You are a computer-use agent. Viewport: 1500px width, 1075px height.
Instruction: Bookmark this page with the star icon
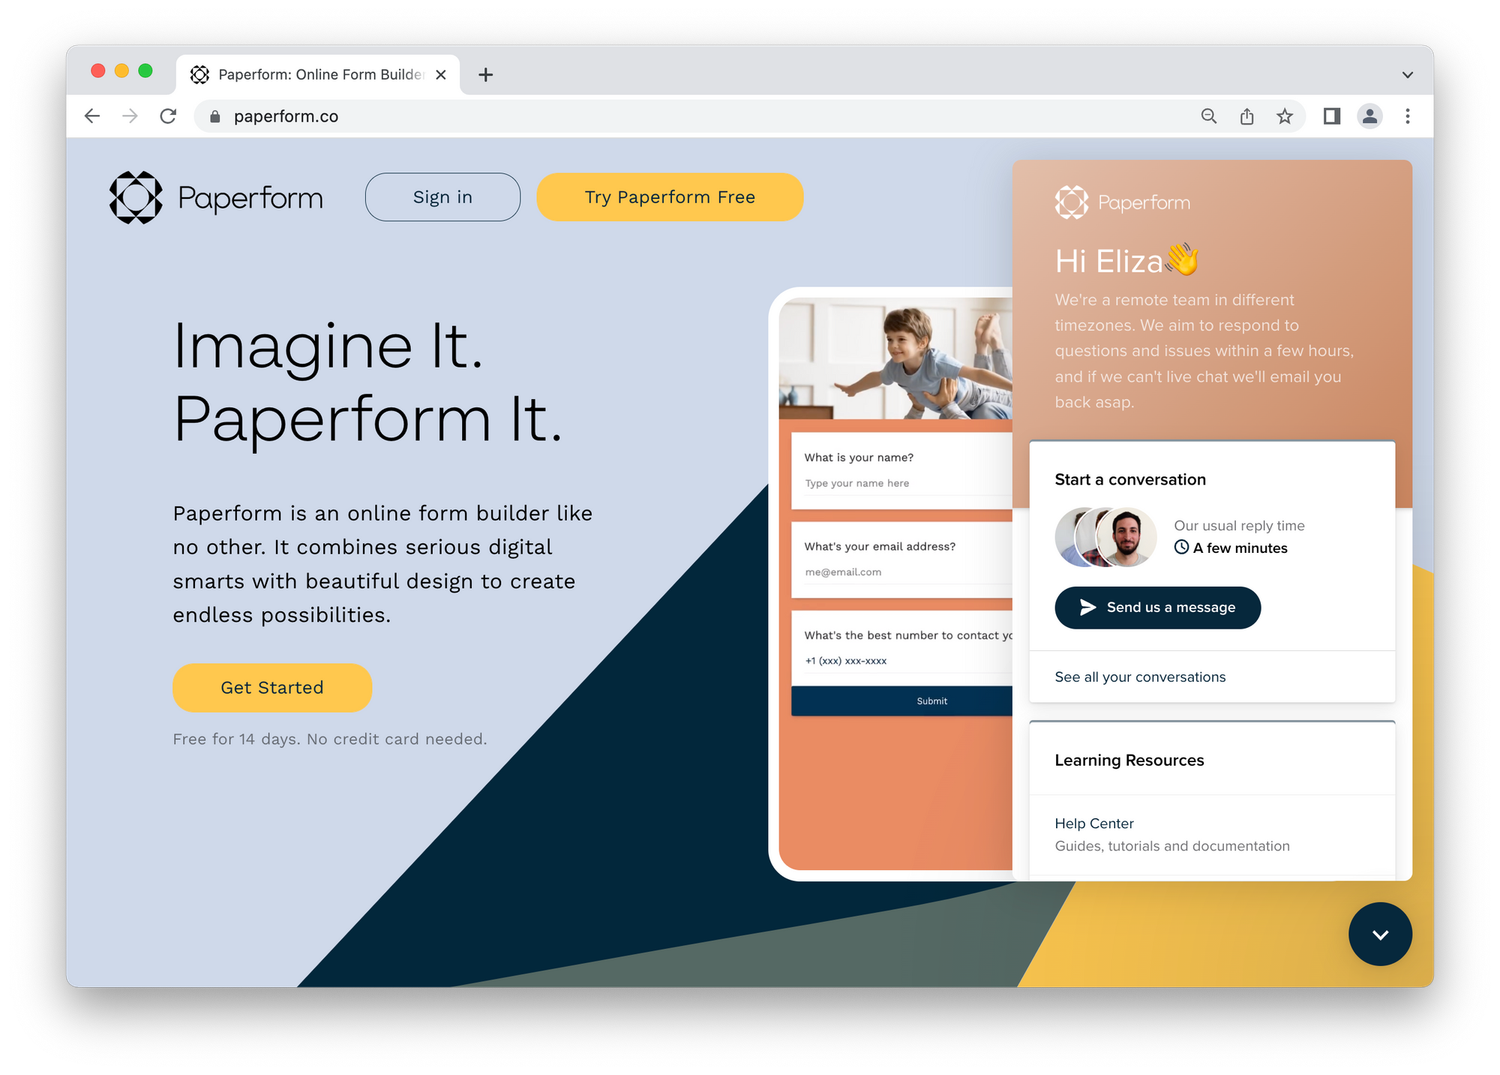[x=1285, y=116]
